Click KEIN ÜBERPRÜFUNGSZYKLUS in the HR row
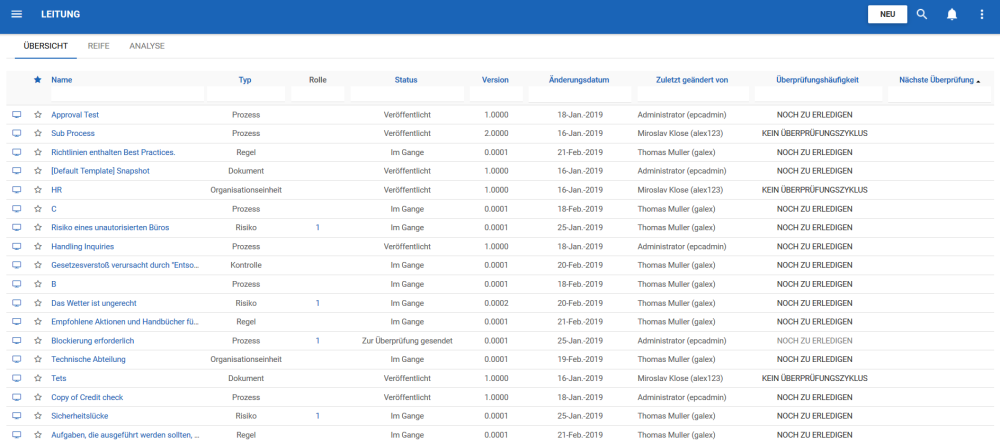 coord(814,190)
